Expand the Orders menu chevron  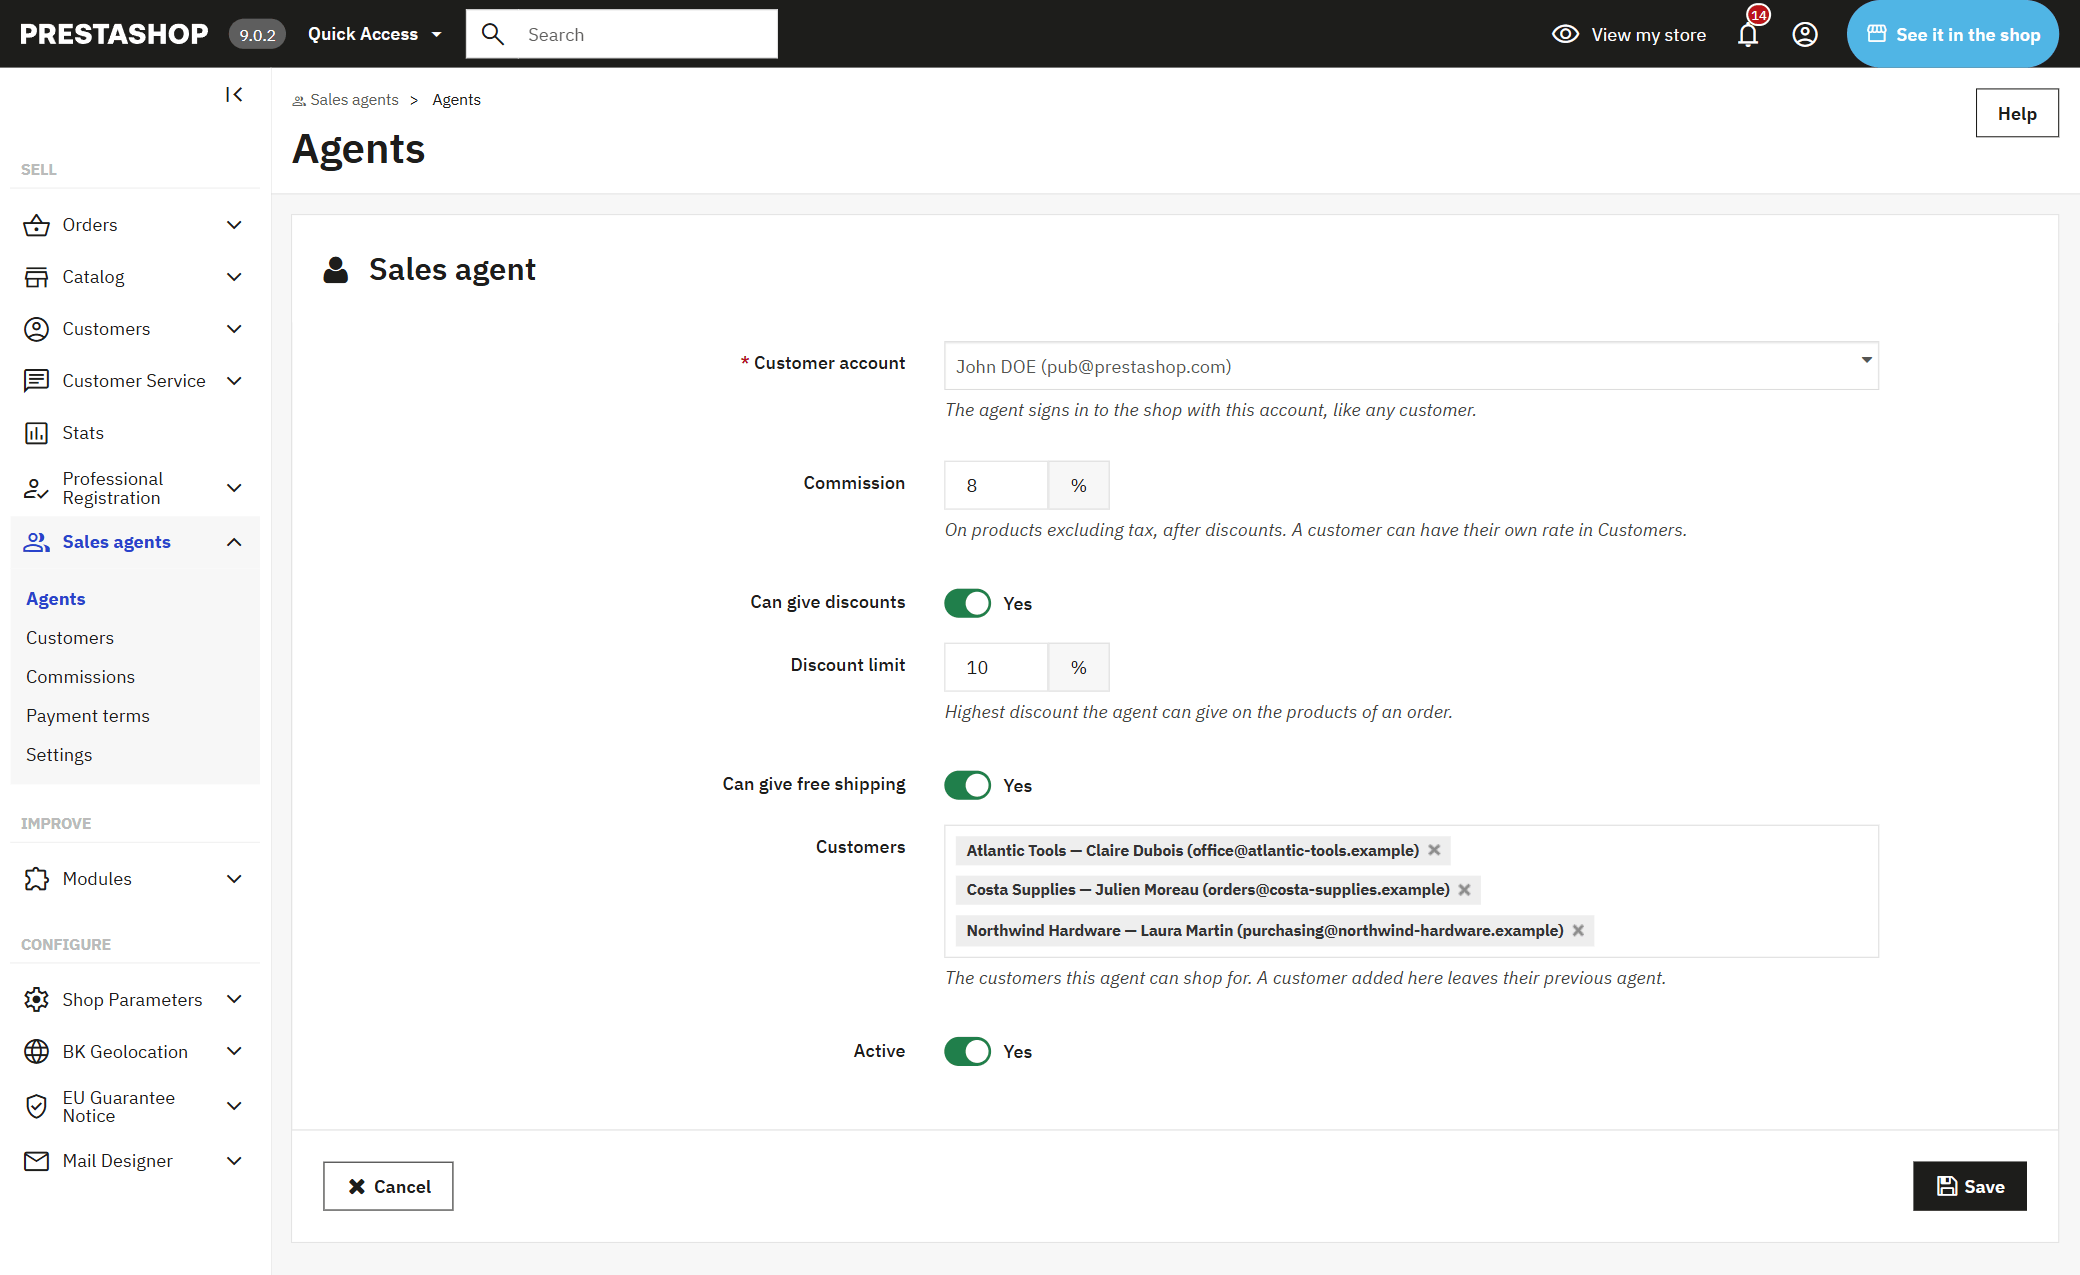234,225
